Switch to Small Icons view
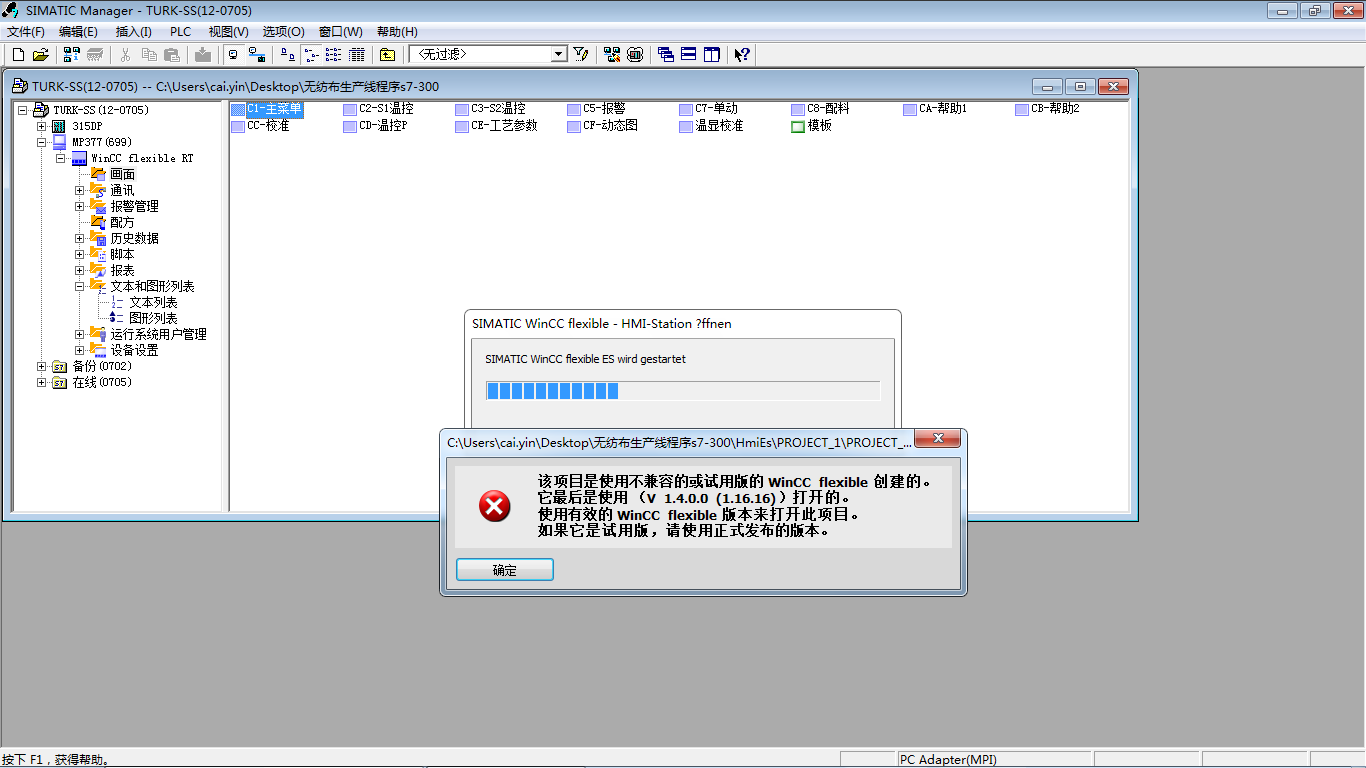The image size is (1366, 768). pyautogui.click(x=311, y=54)
